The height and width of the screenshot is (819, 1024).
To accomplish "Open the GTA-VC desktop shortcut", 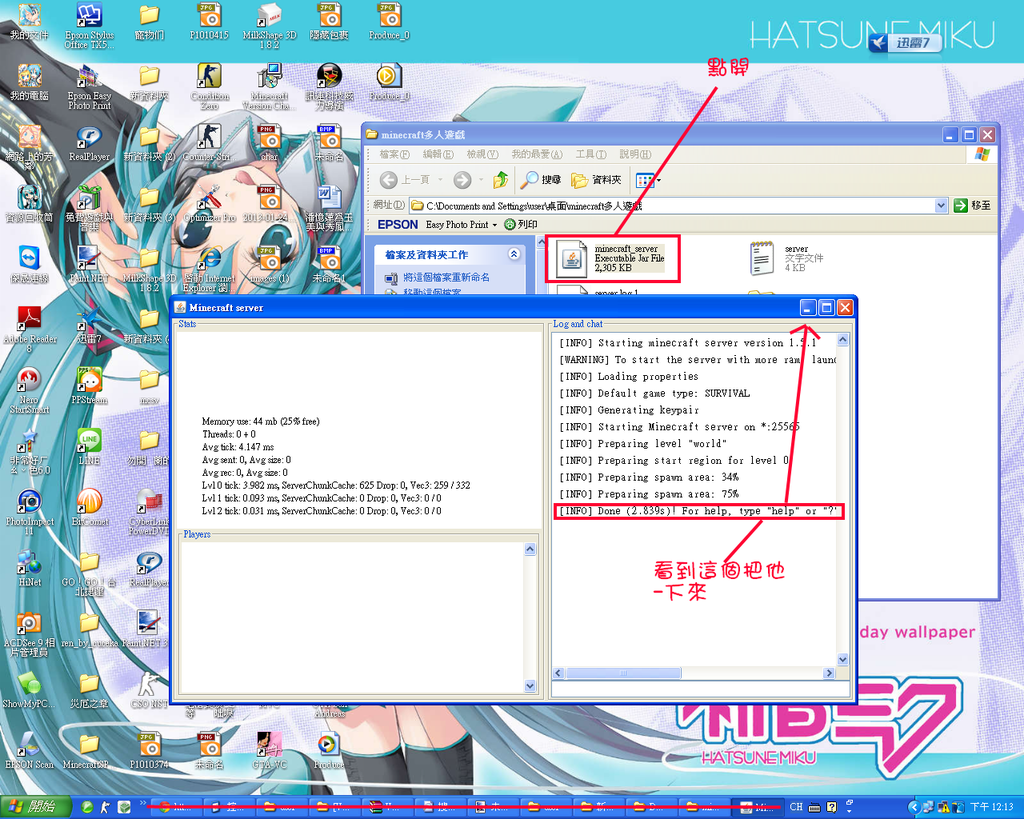I will pyautogui.click(x=269, y=749).
